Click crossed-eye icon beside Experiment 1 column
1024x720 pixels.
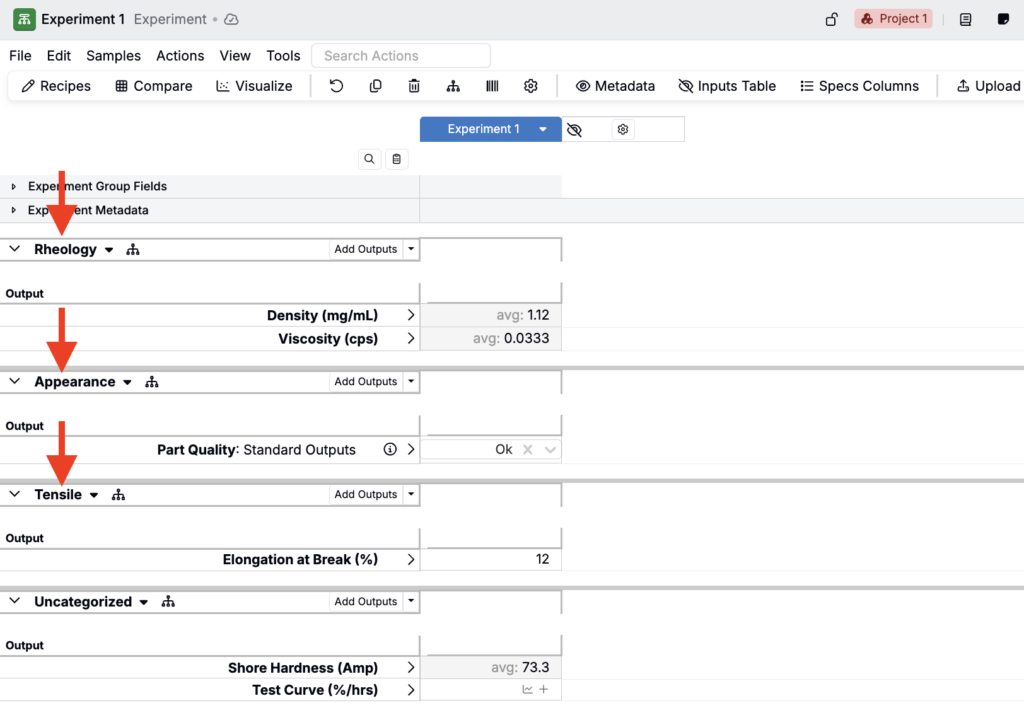[574, 130]
